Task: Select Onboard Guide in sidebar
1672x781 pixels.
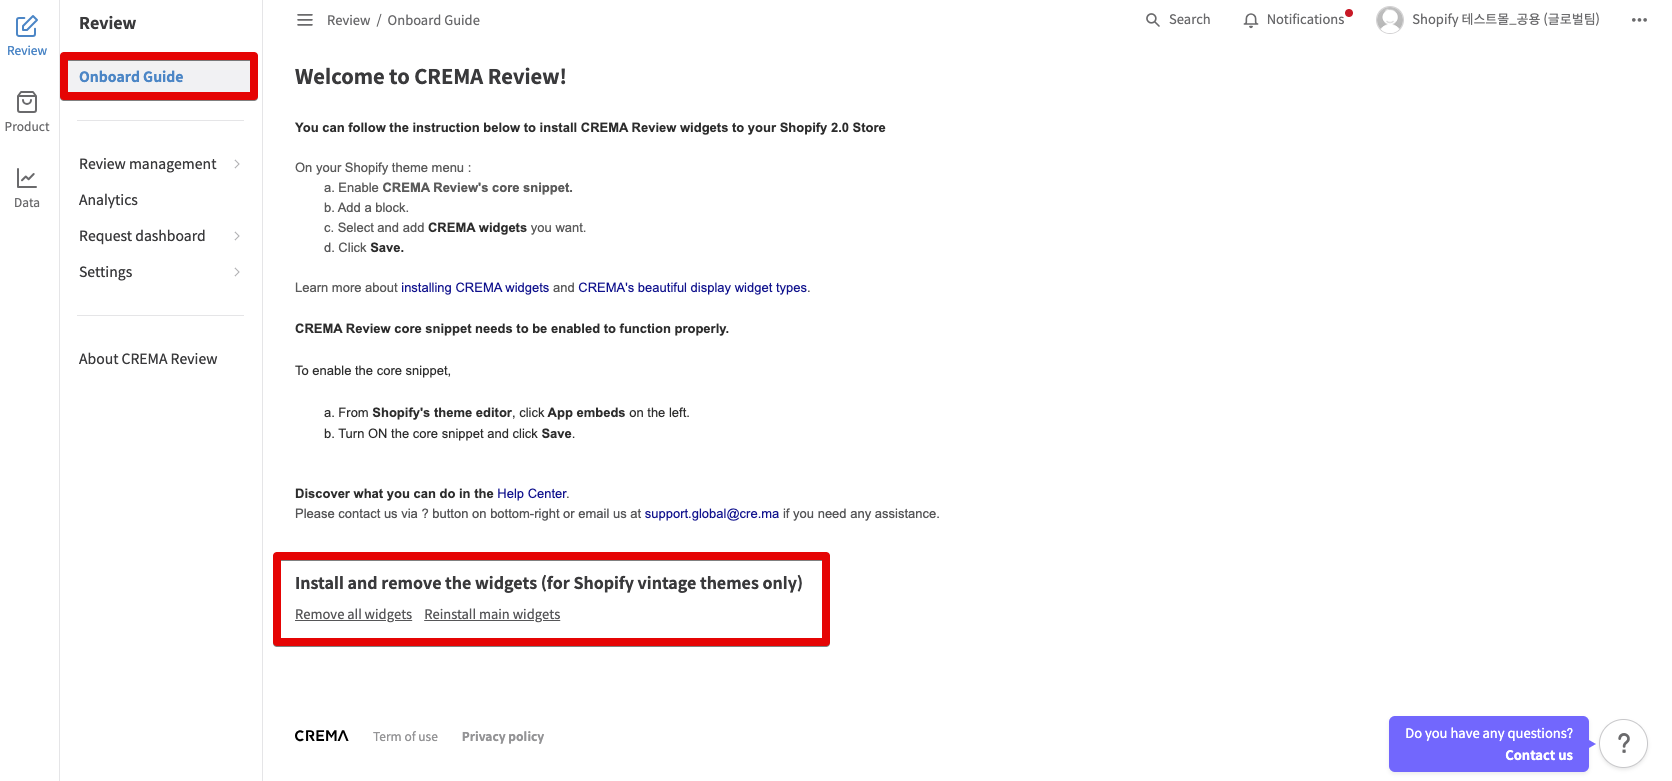Action: pyautogui.click(x=159, y=77)
